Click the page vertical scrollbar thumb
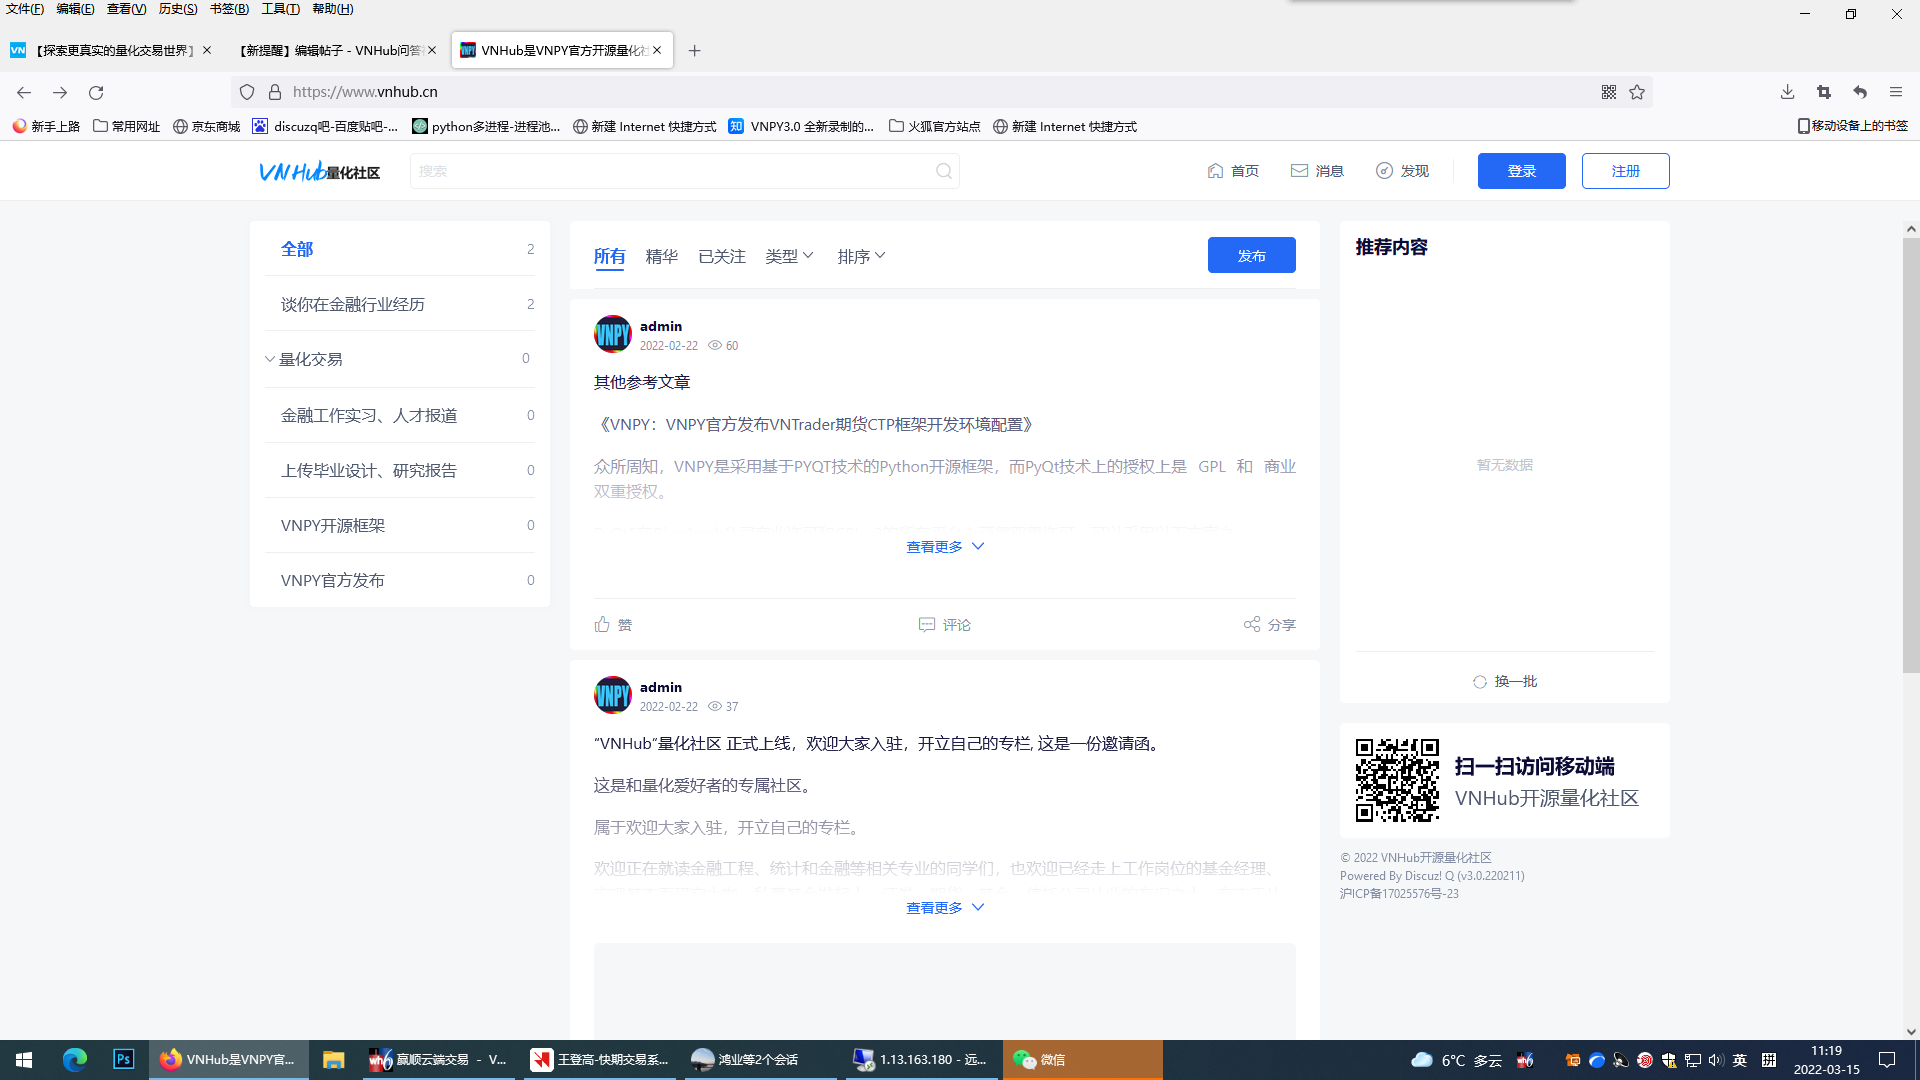1920x1080 pixels. pos(1911,455)
